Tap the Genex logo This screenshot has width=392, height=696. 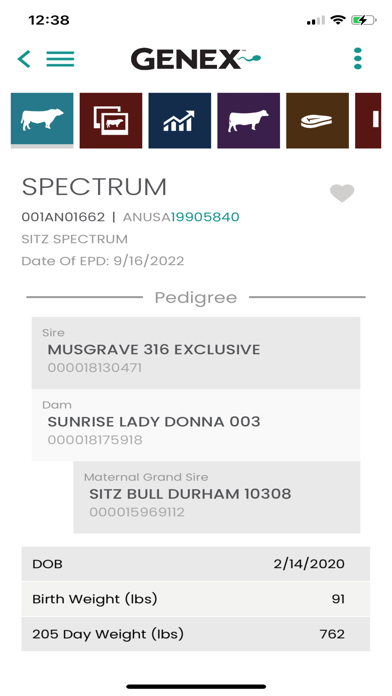196,59
